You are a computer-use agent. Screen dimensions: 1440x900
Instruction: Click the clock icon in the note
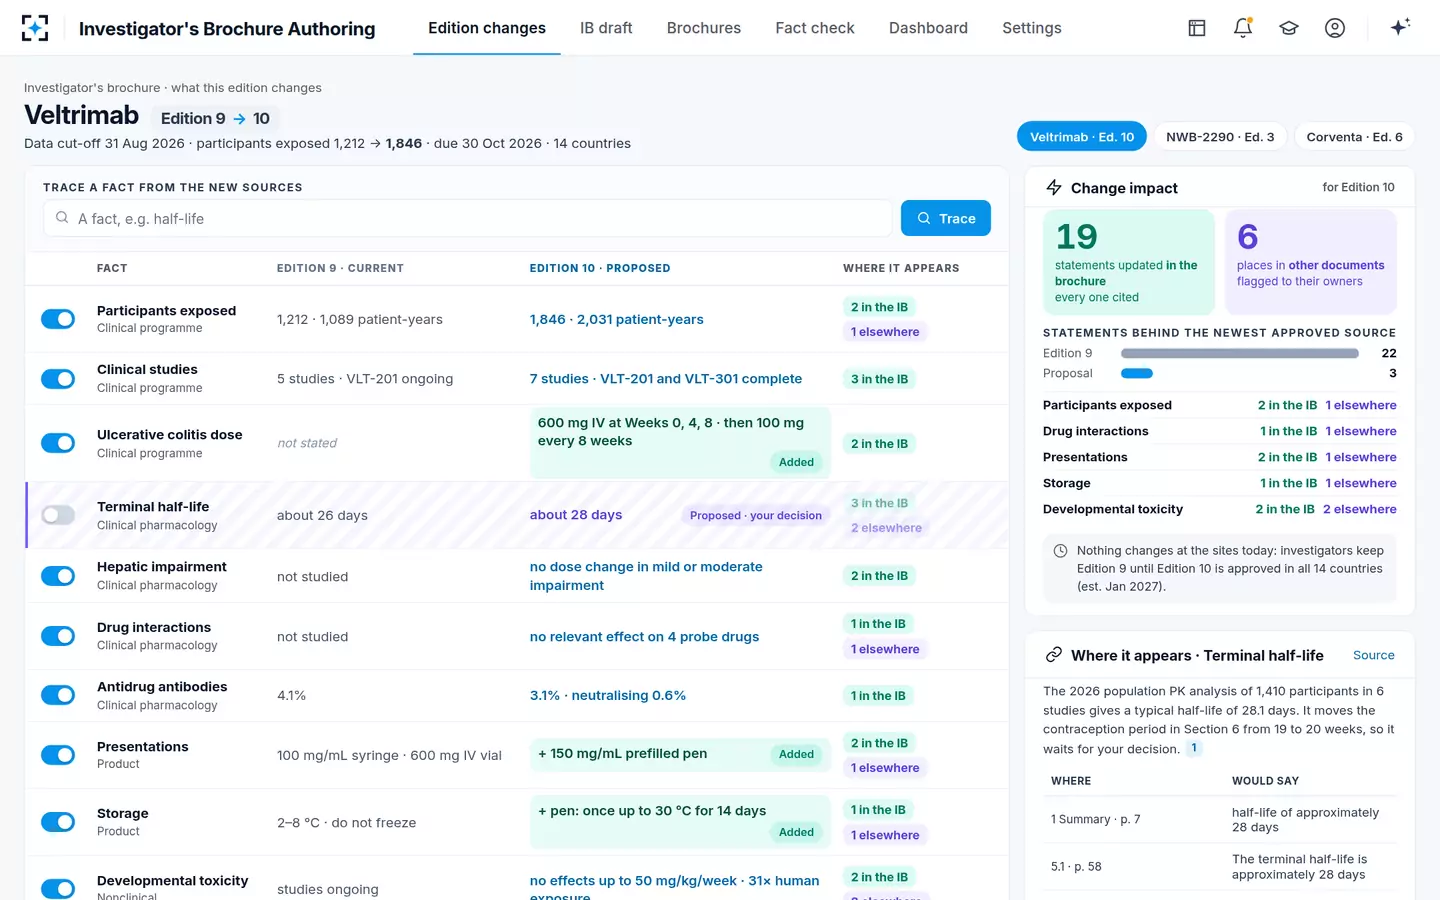click(x=1060, y=551)
